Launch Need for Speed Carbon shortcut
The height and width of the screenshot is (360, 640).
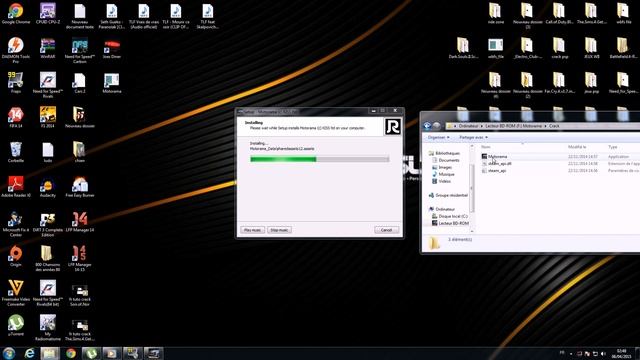pyautogui.click(x=80, y=50)
